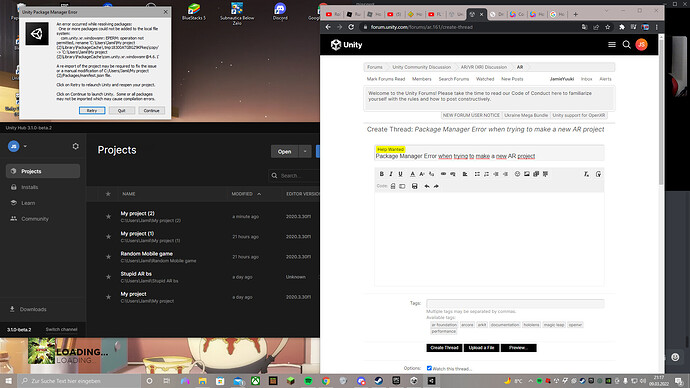Undo the last edit in the editor
690x388 pixels.
427,186
